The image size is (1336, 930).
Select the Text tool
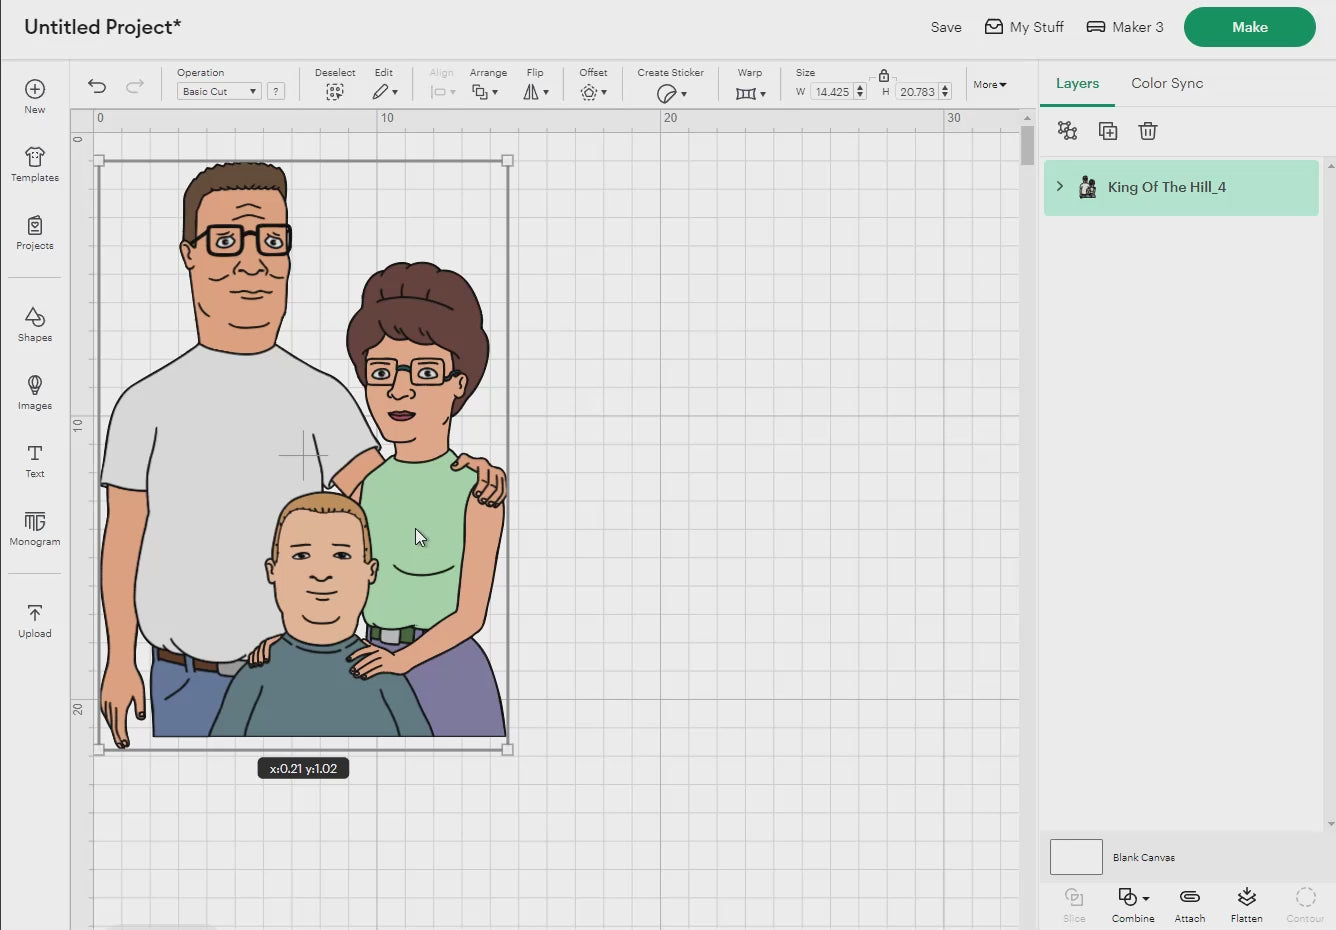pyautogui.click(x=35, y=460)
